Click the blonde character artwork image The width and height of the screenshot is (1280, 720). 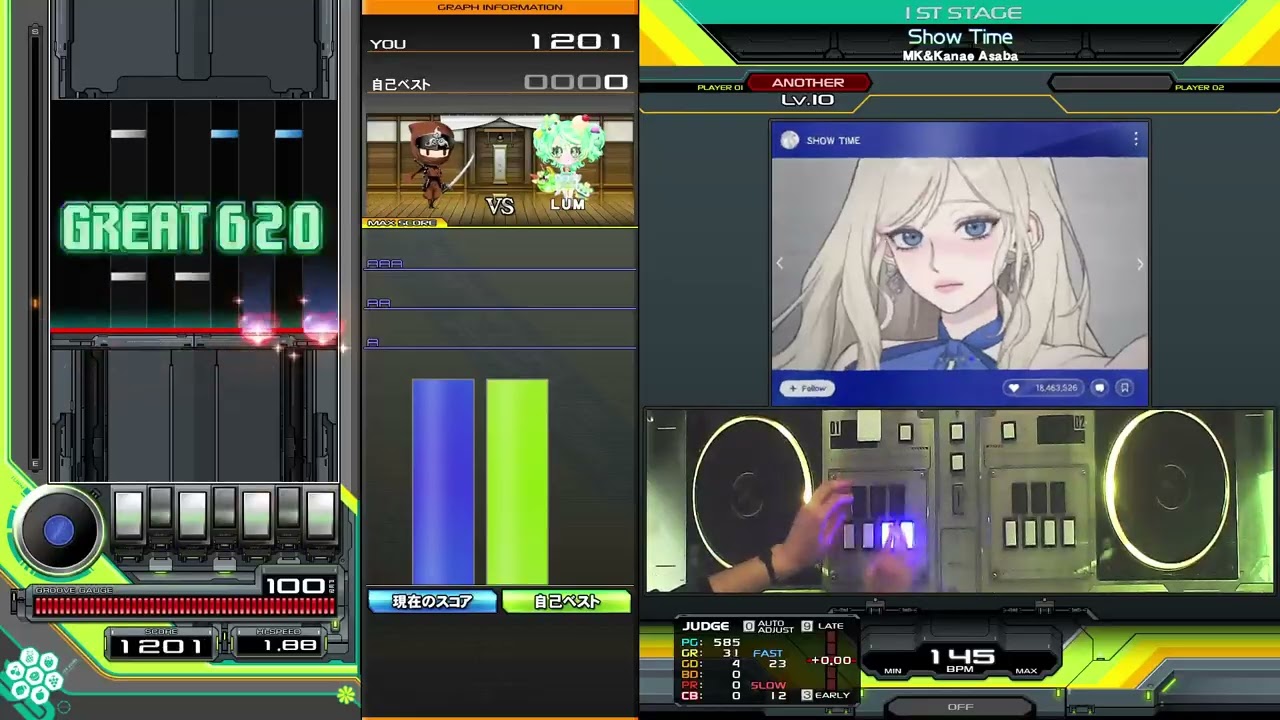pyautogui.click(x=960, y=265)
